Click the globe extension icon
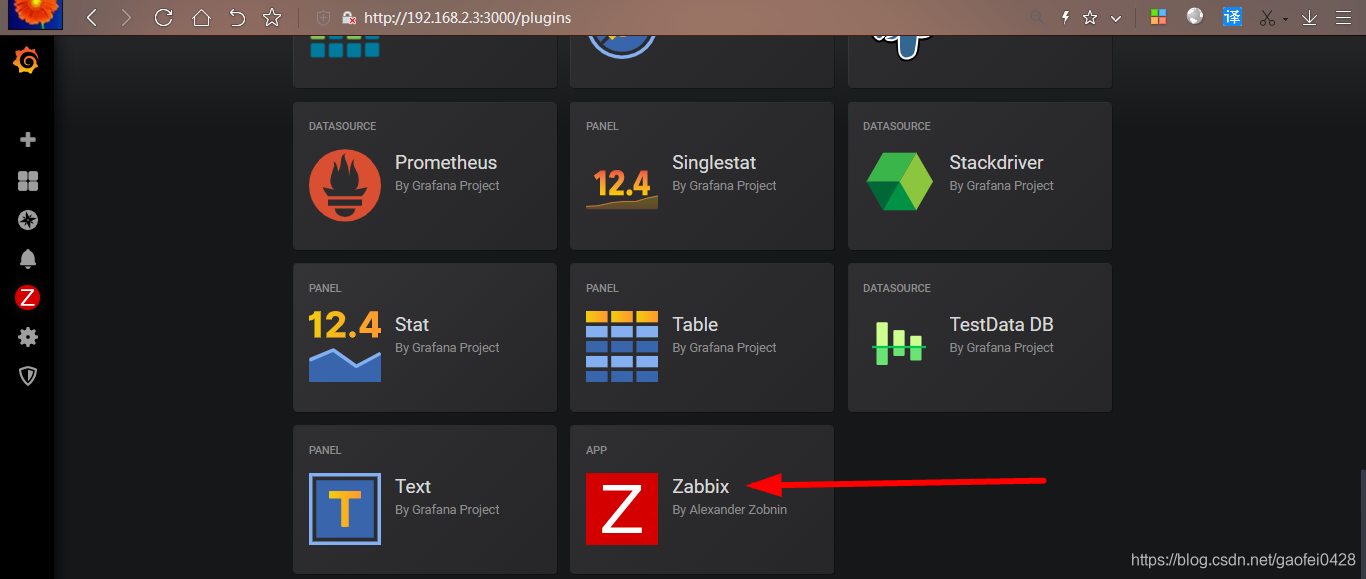Screen dimensions: 1366x579 [x=1195, y=17]
